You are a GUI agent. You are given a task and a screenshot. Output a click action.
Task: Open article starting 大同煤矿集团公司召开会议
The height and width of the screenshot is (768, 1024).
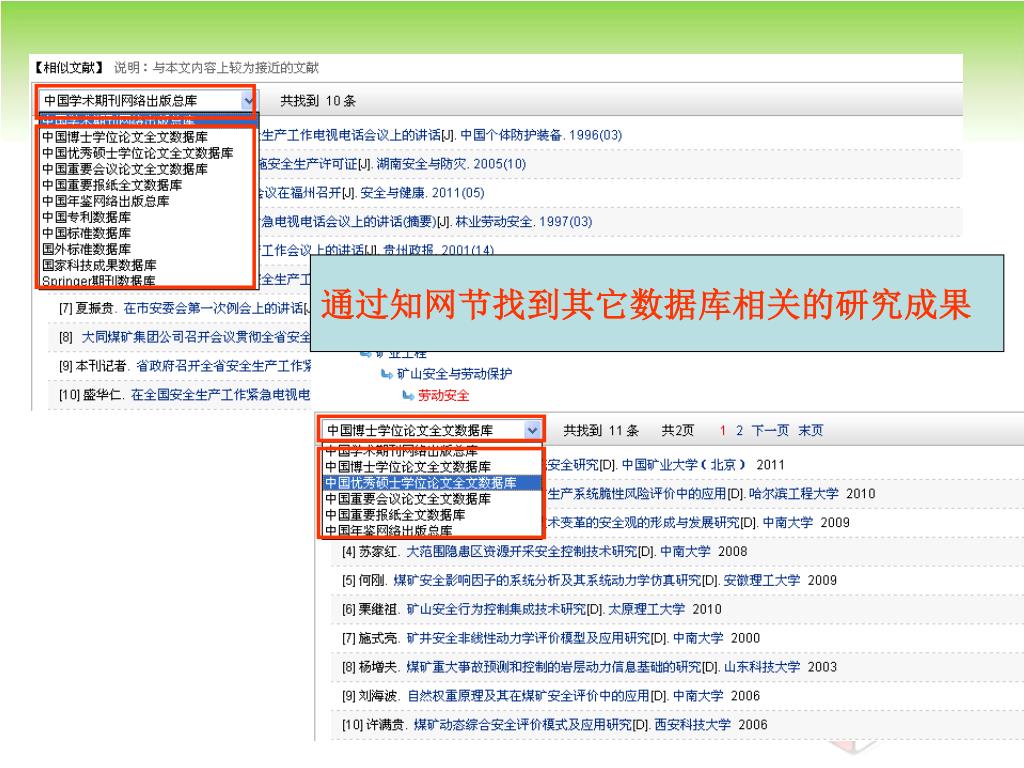[x=196, y=337]
